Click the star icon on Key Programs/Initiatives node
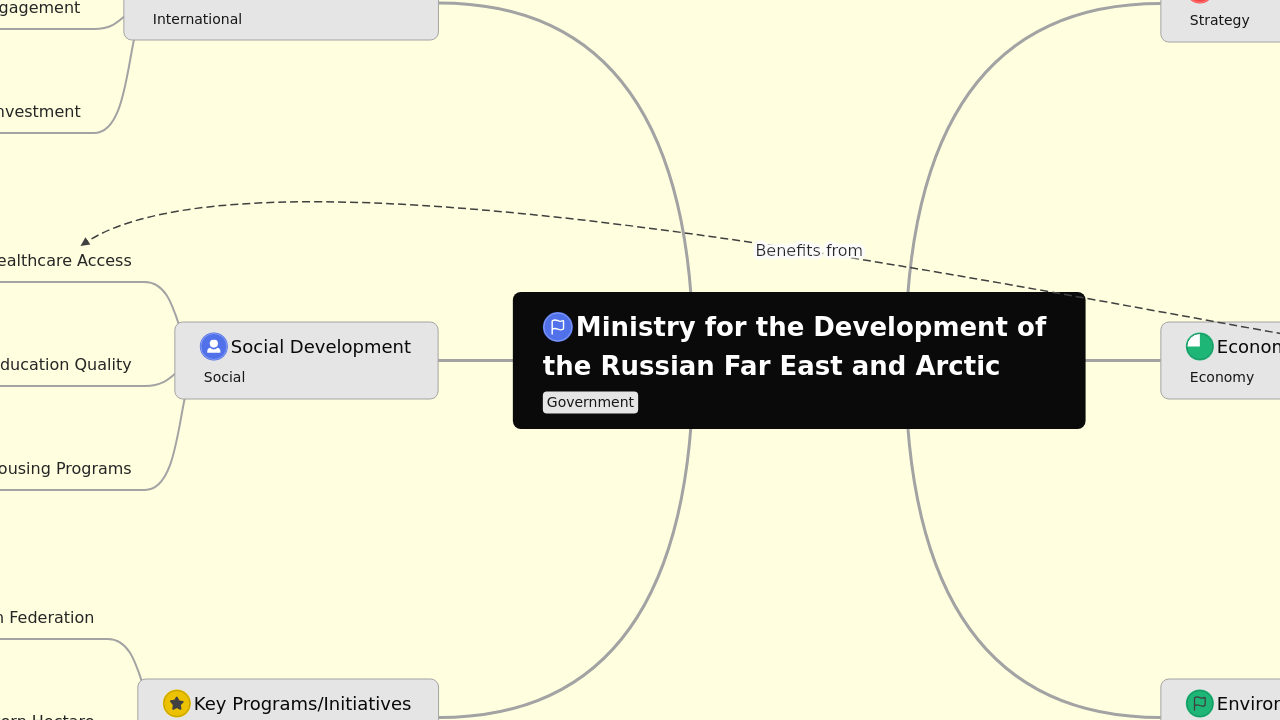This screenshot has width=1280, height=720. 177,704
